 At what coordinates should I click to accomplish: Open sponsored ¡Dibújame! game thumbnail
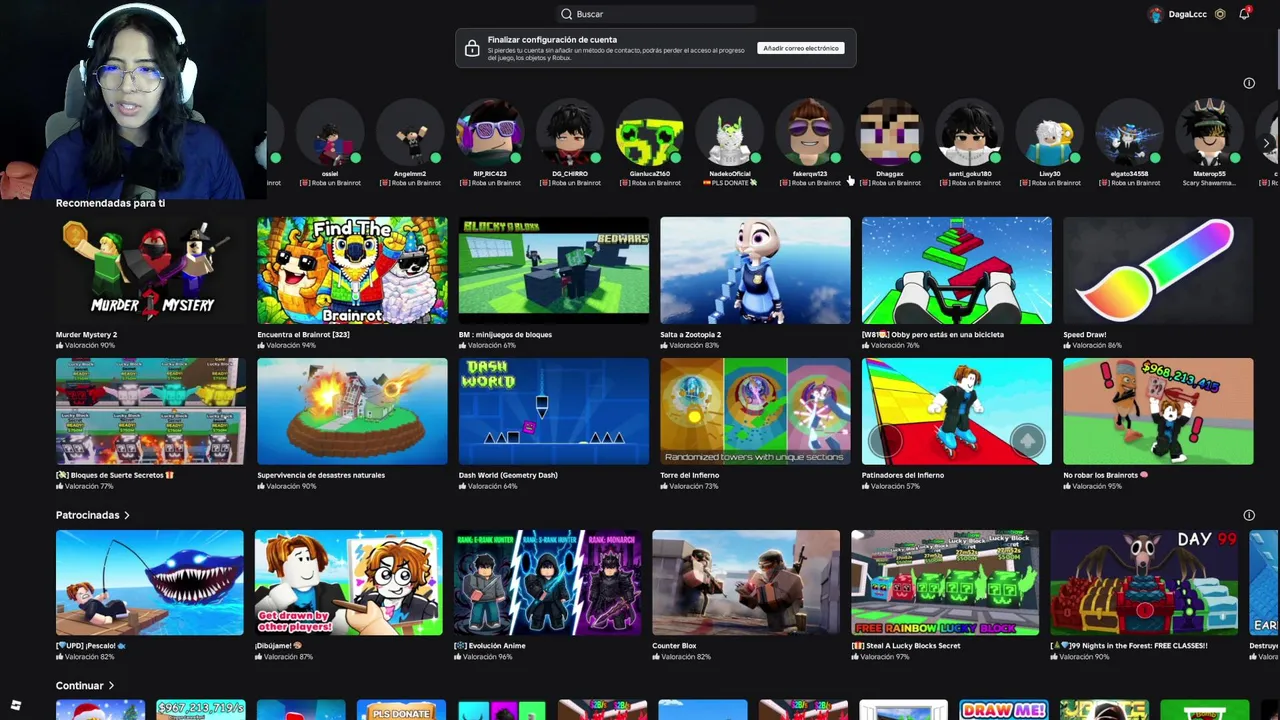(348, 583)
